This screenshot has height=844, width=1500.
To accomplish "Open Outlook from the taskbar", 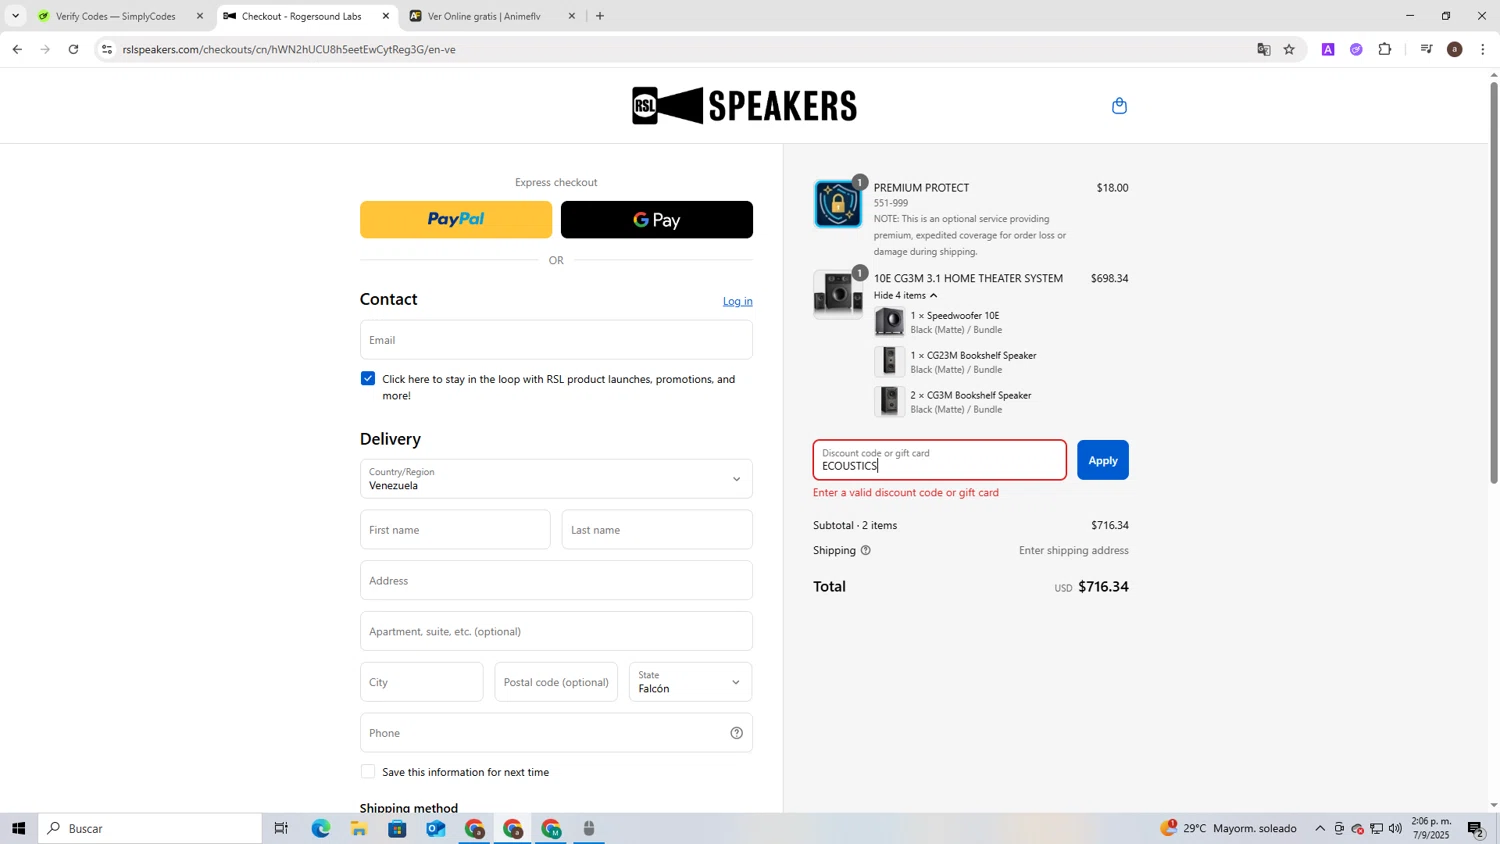I will pyautogui.click(x=436, y=828).
